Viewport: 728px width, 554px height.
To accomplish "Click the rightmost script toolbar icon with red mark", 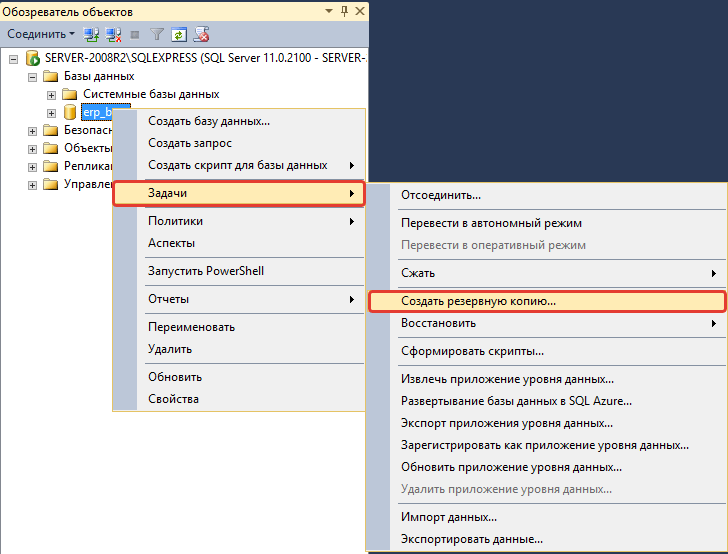I will tap(201, 34).
